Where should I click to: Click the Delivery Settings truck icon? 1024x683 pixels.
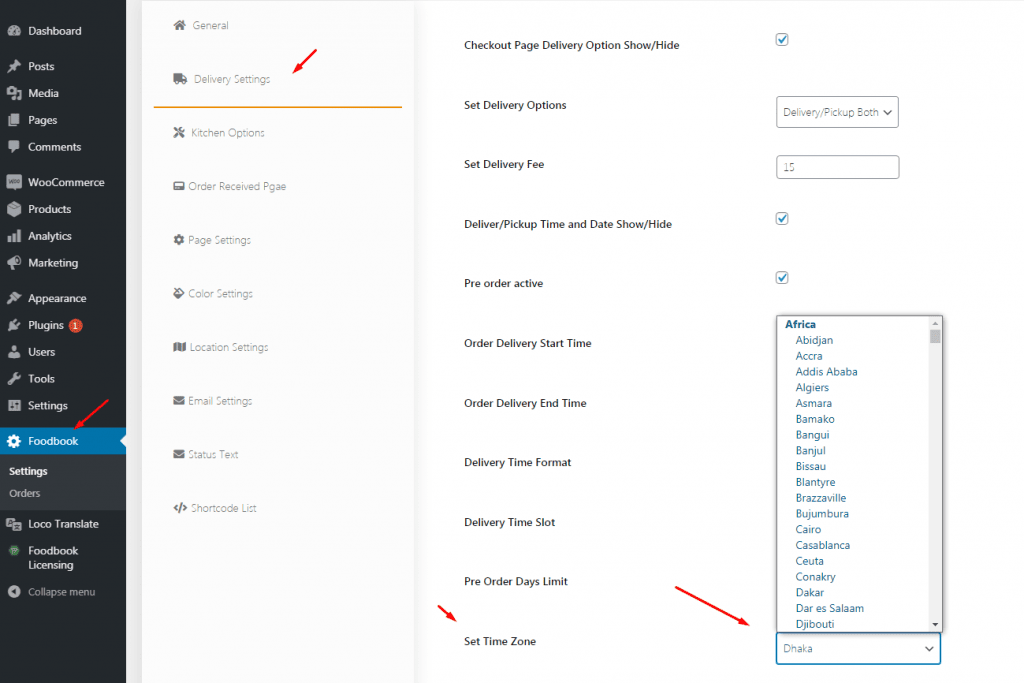pyautogui.click(x=180, y=79)
